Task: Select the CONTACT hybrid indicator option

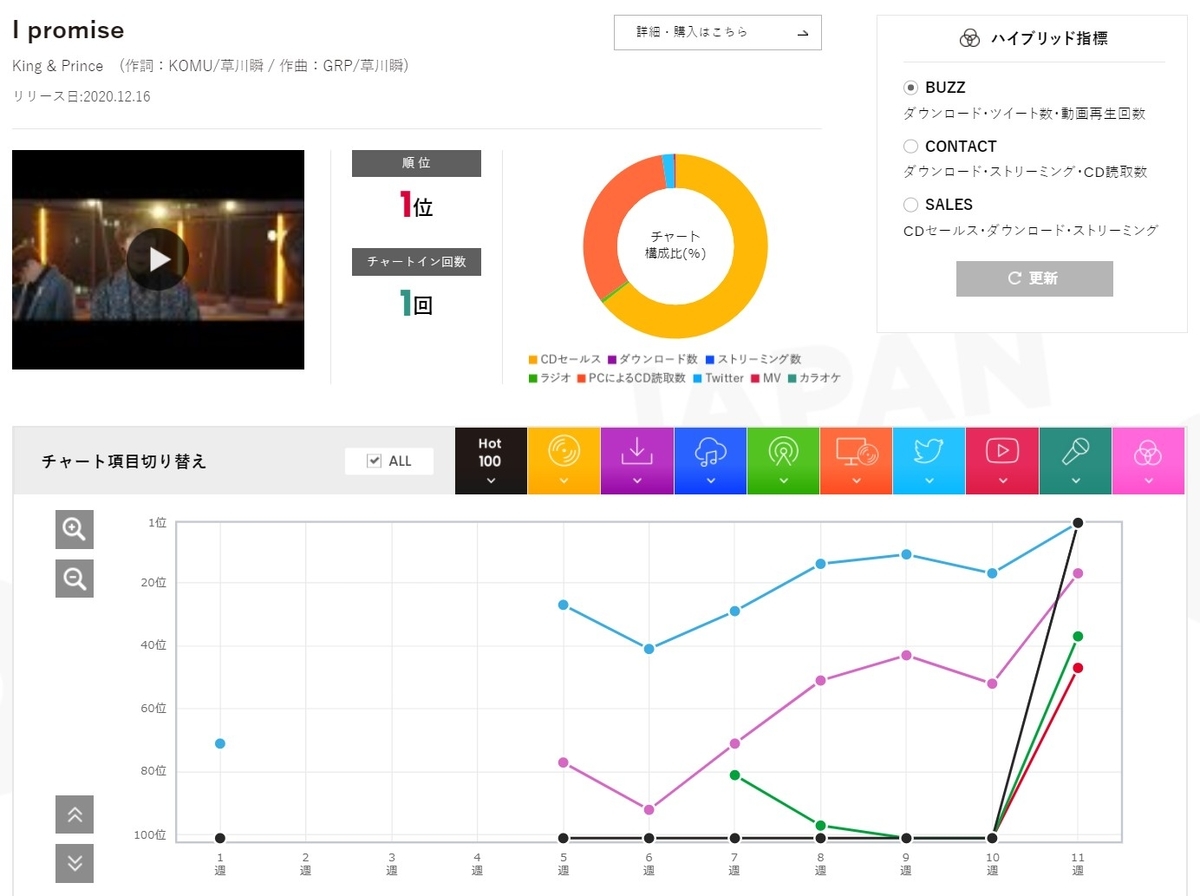Action: click(910, 146)
